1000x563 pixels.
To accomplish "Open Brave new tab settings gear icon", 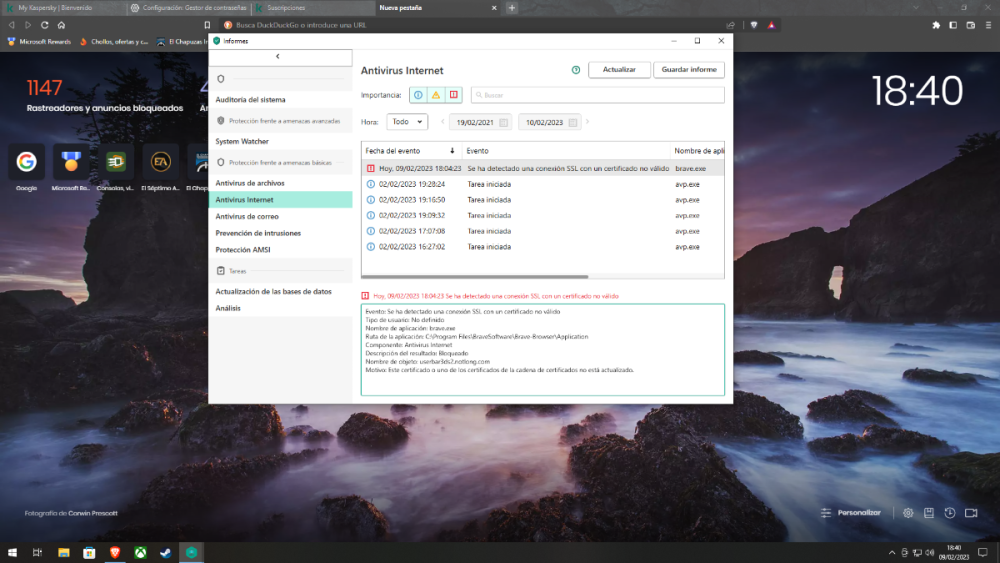I will tap(908, 513).
